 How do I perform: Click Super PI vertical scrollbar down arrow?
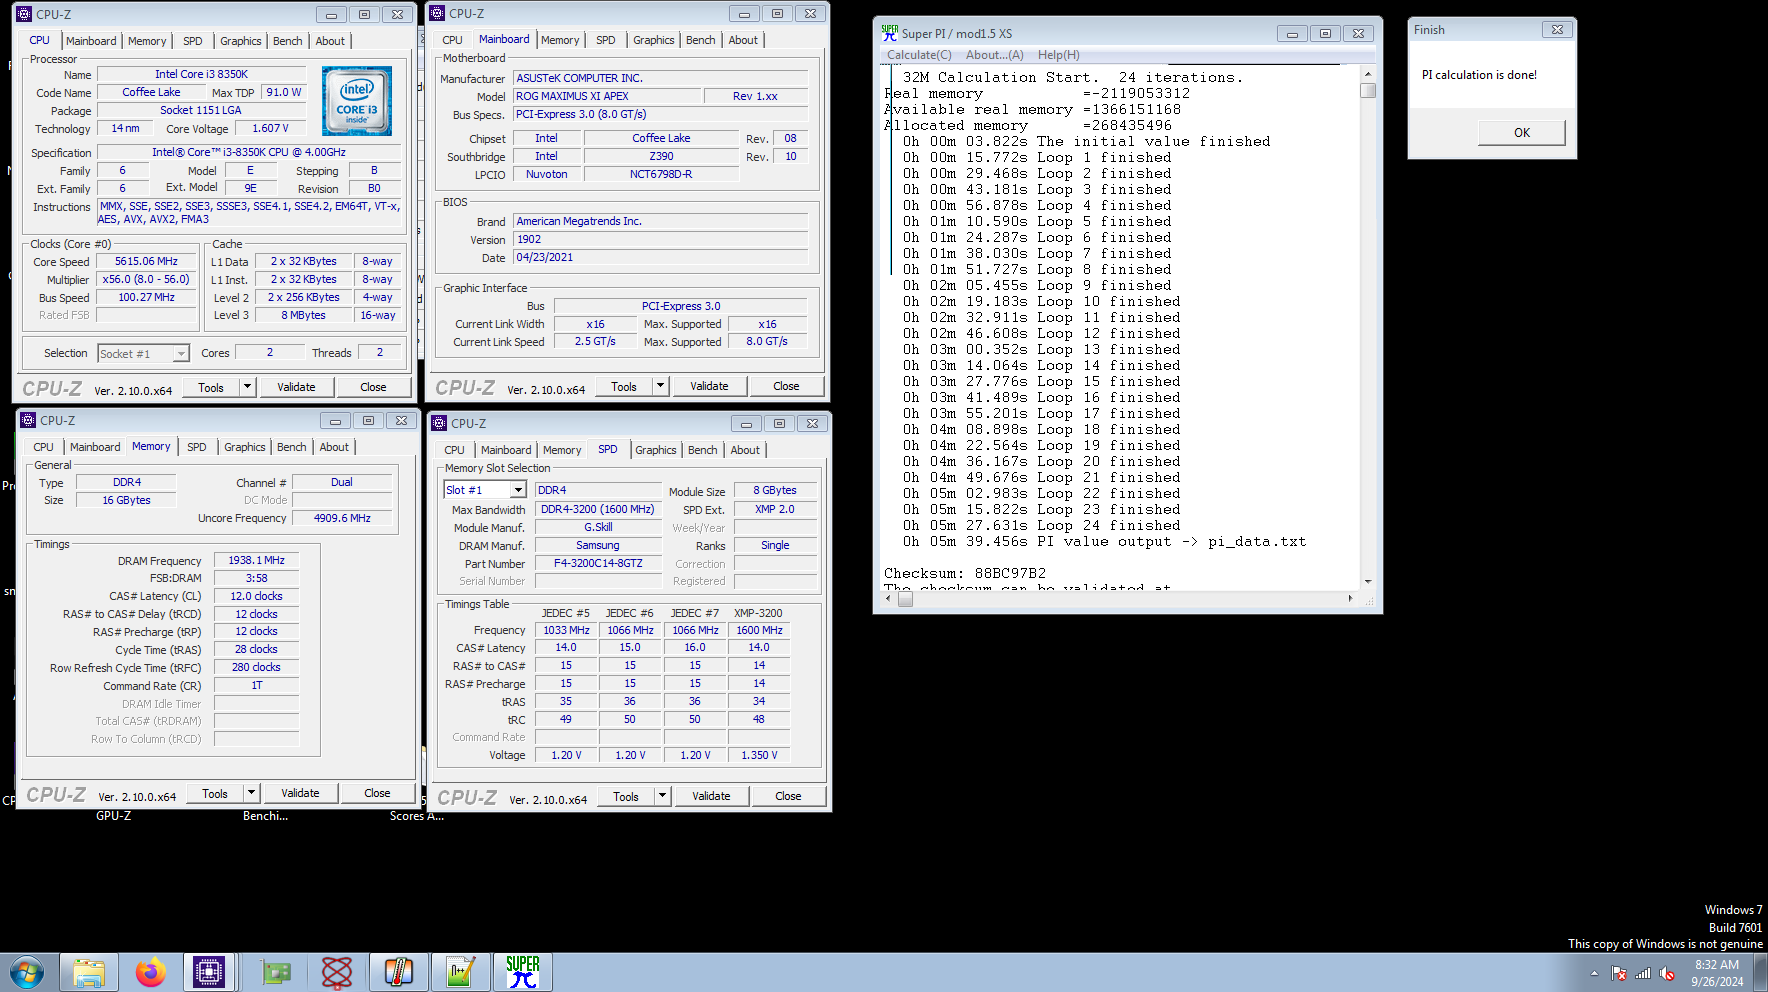(x=1368, y=581)
